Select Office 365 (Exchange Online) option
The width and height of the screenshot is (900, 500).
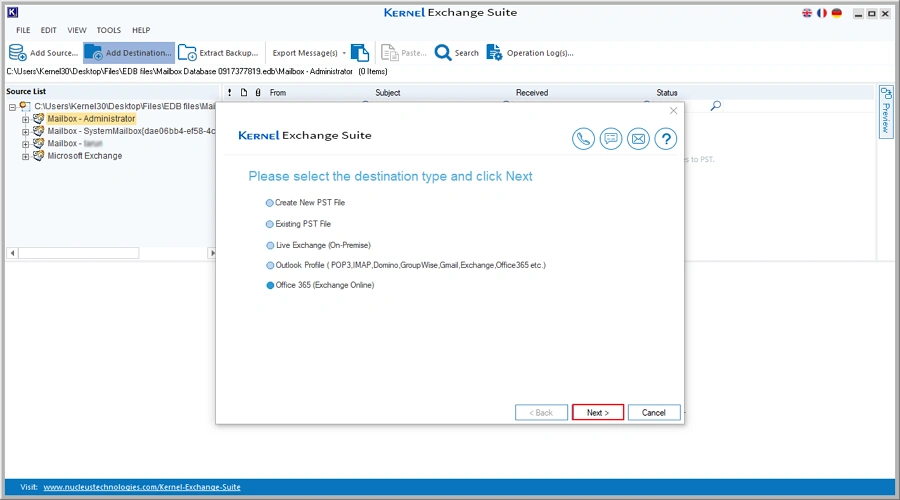320,285
